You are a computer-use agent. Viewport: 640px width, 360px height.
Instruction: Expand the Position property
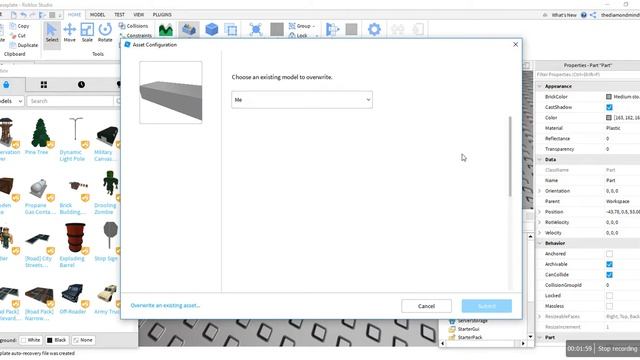click(x=540, y=212)
